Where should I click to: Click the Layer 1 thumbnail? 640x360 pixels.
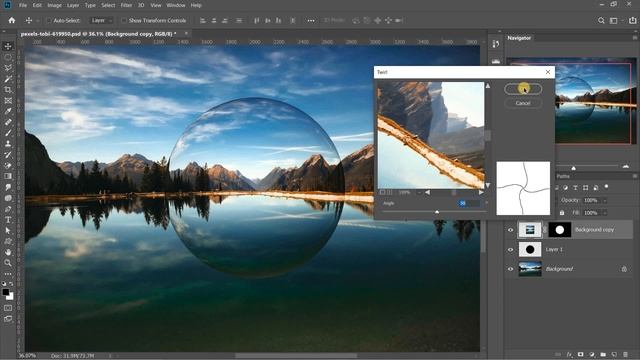(530, 249)
